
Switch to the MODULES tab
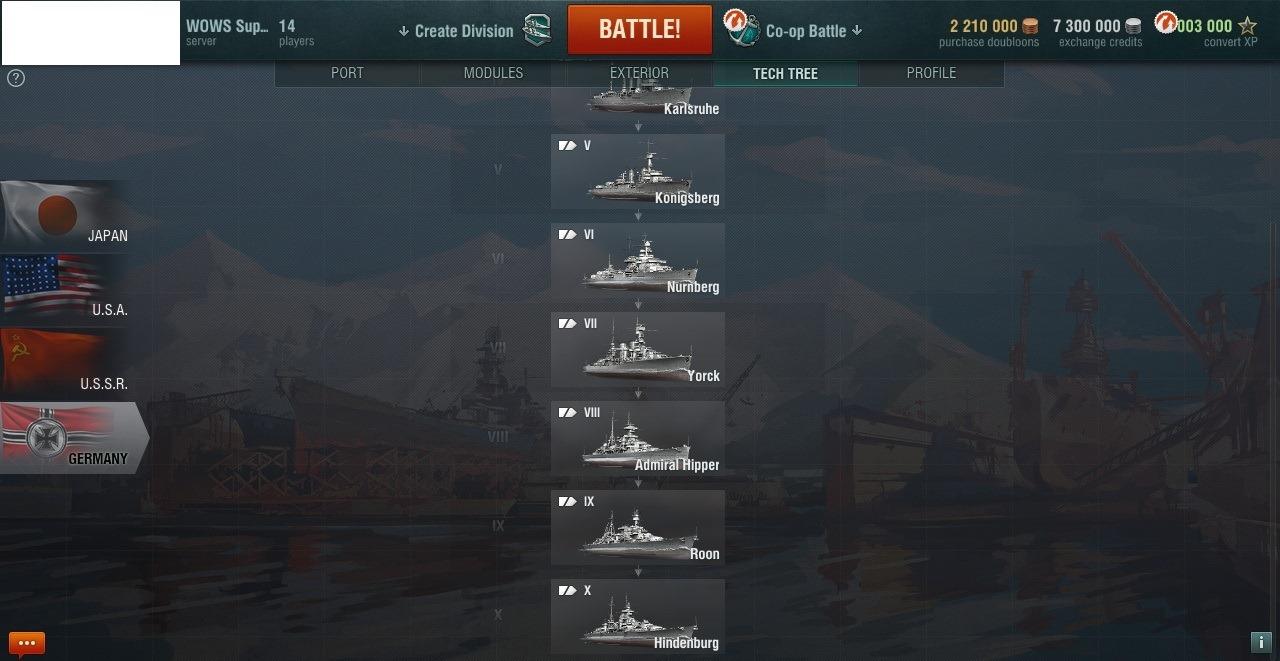coord(493,73)
